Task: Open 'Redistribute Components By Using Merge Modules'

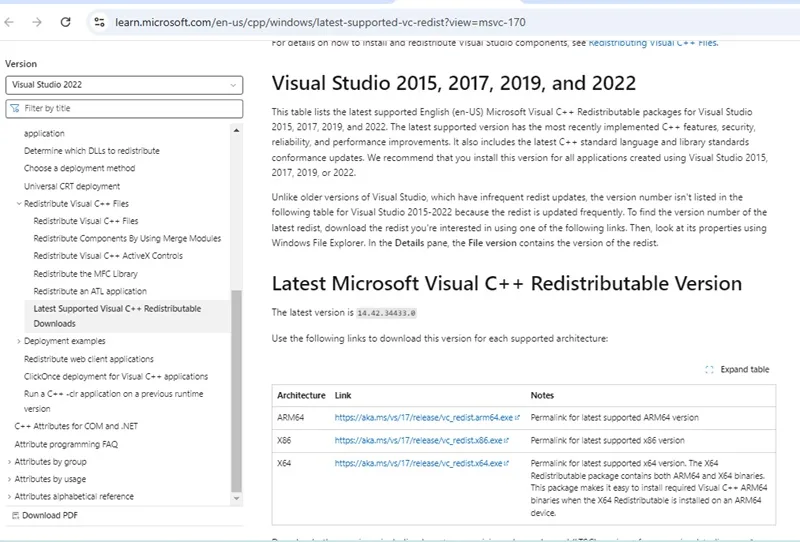Action: pos(127,238)
